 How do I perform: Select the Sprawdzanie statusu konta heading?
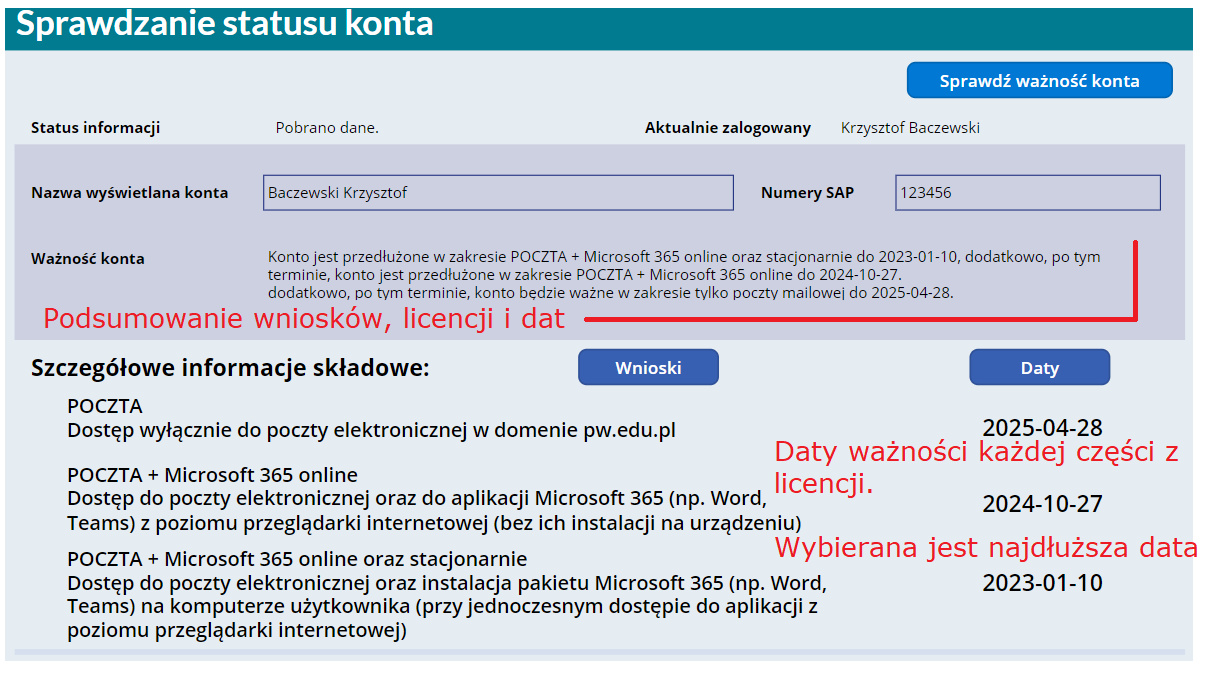[225, 24]
